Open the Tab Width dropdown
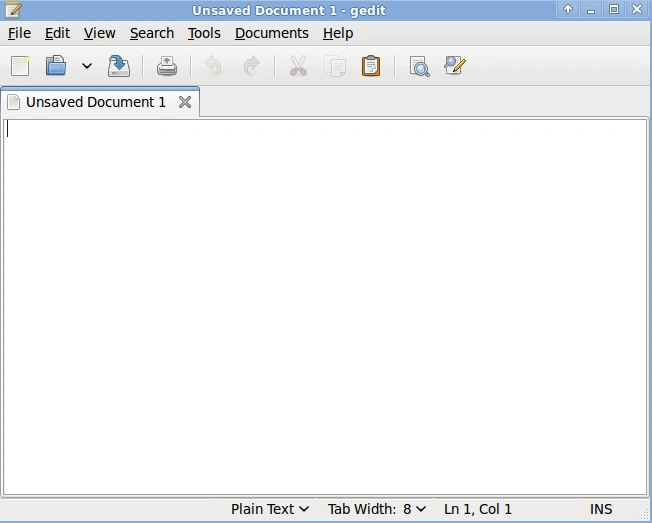Screen dimensions: 652x523 click(x=377, y=509)
